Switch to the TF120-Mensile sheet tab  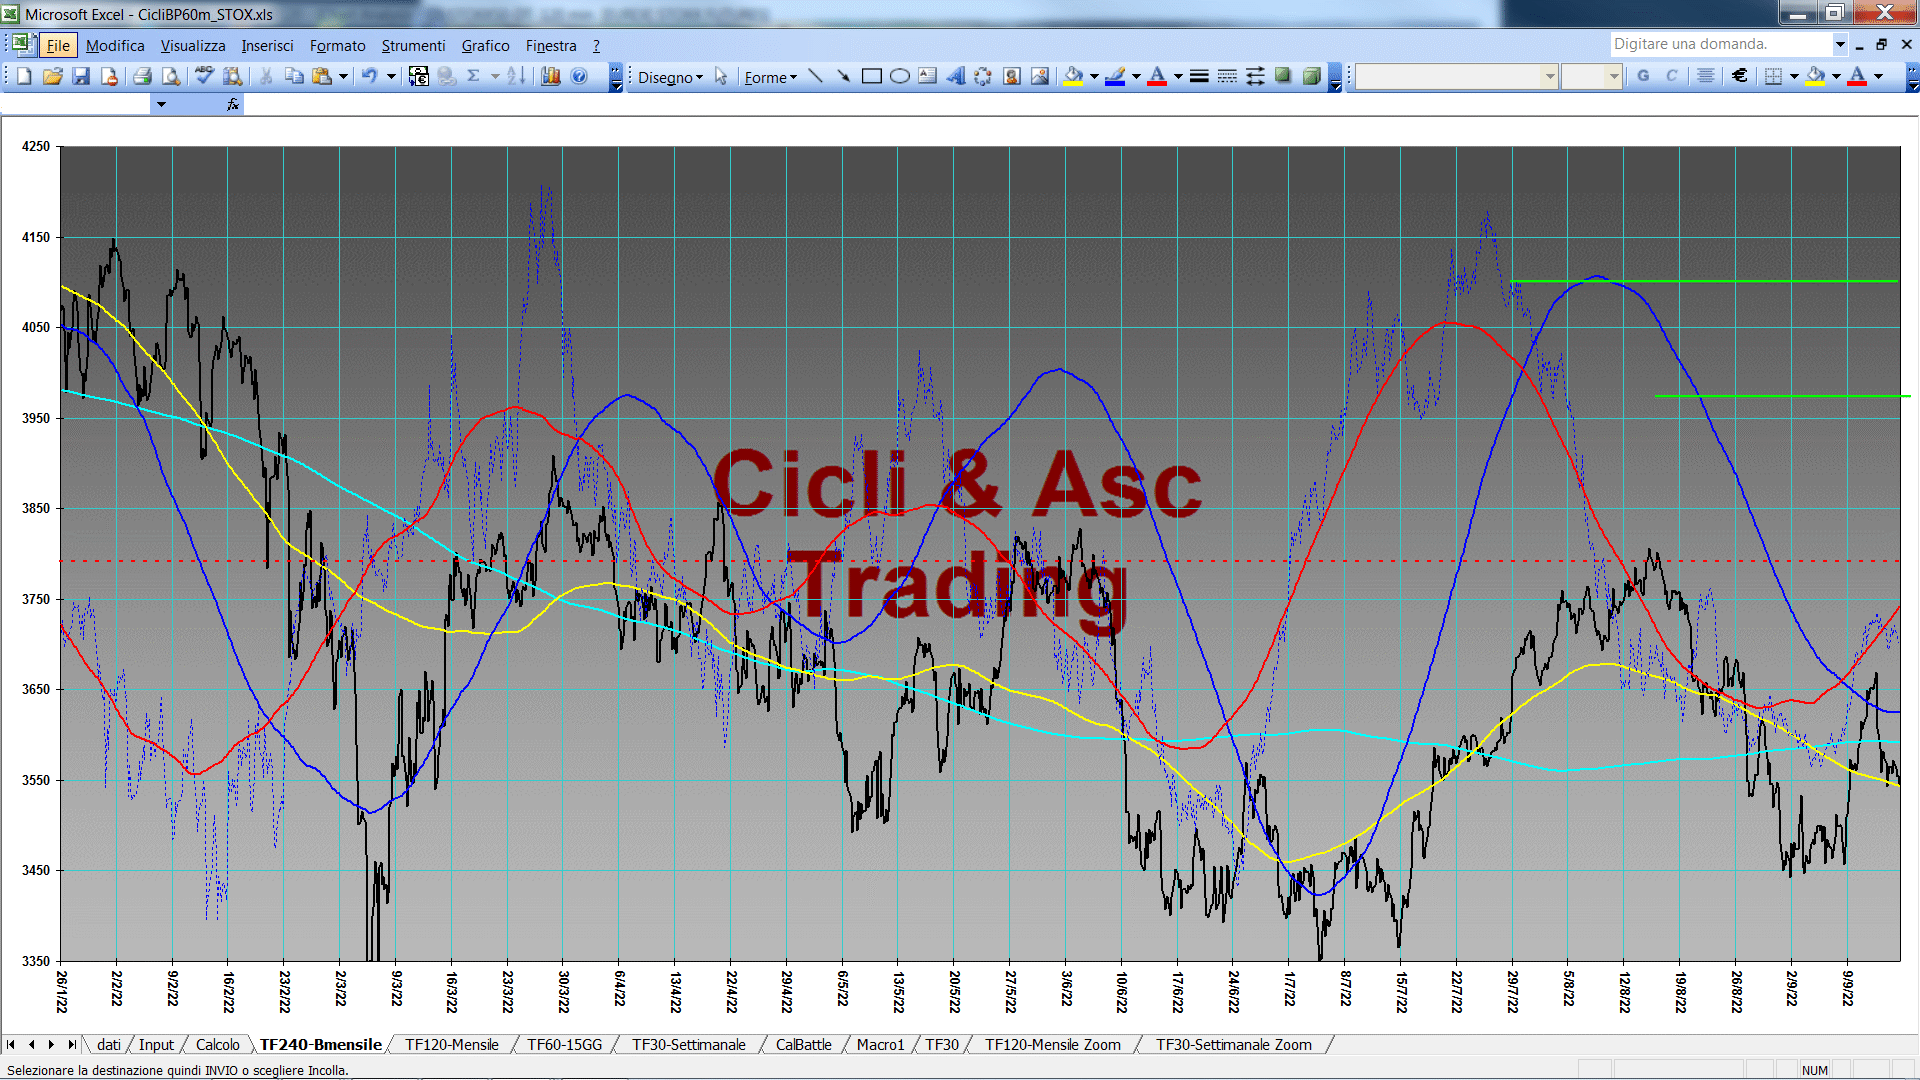pyautogui.click(x=451, y=1045)
